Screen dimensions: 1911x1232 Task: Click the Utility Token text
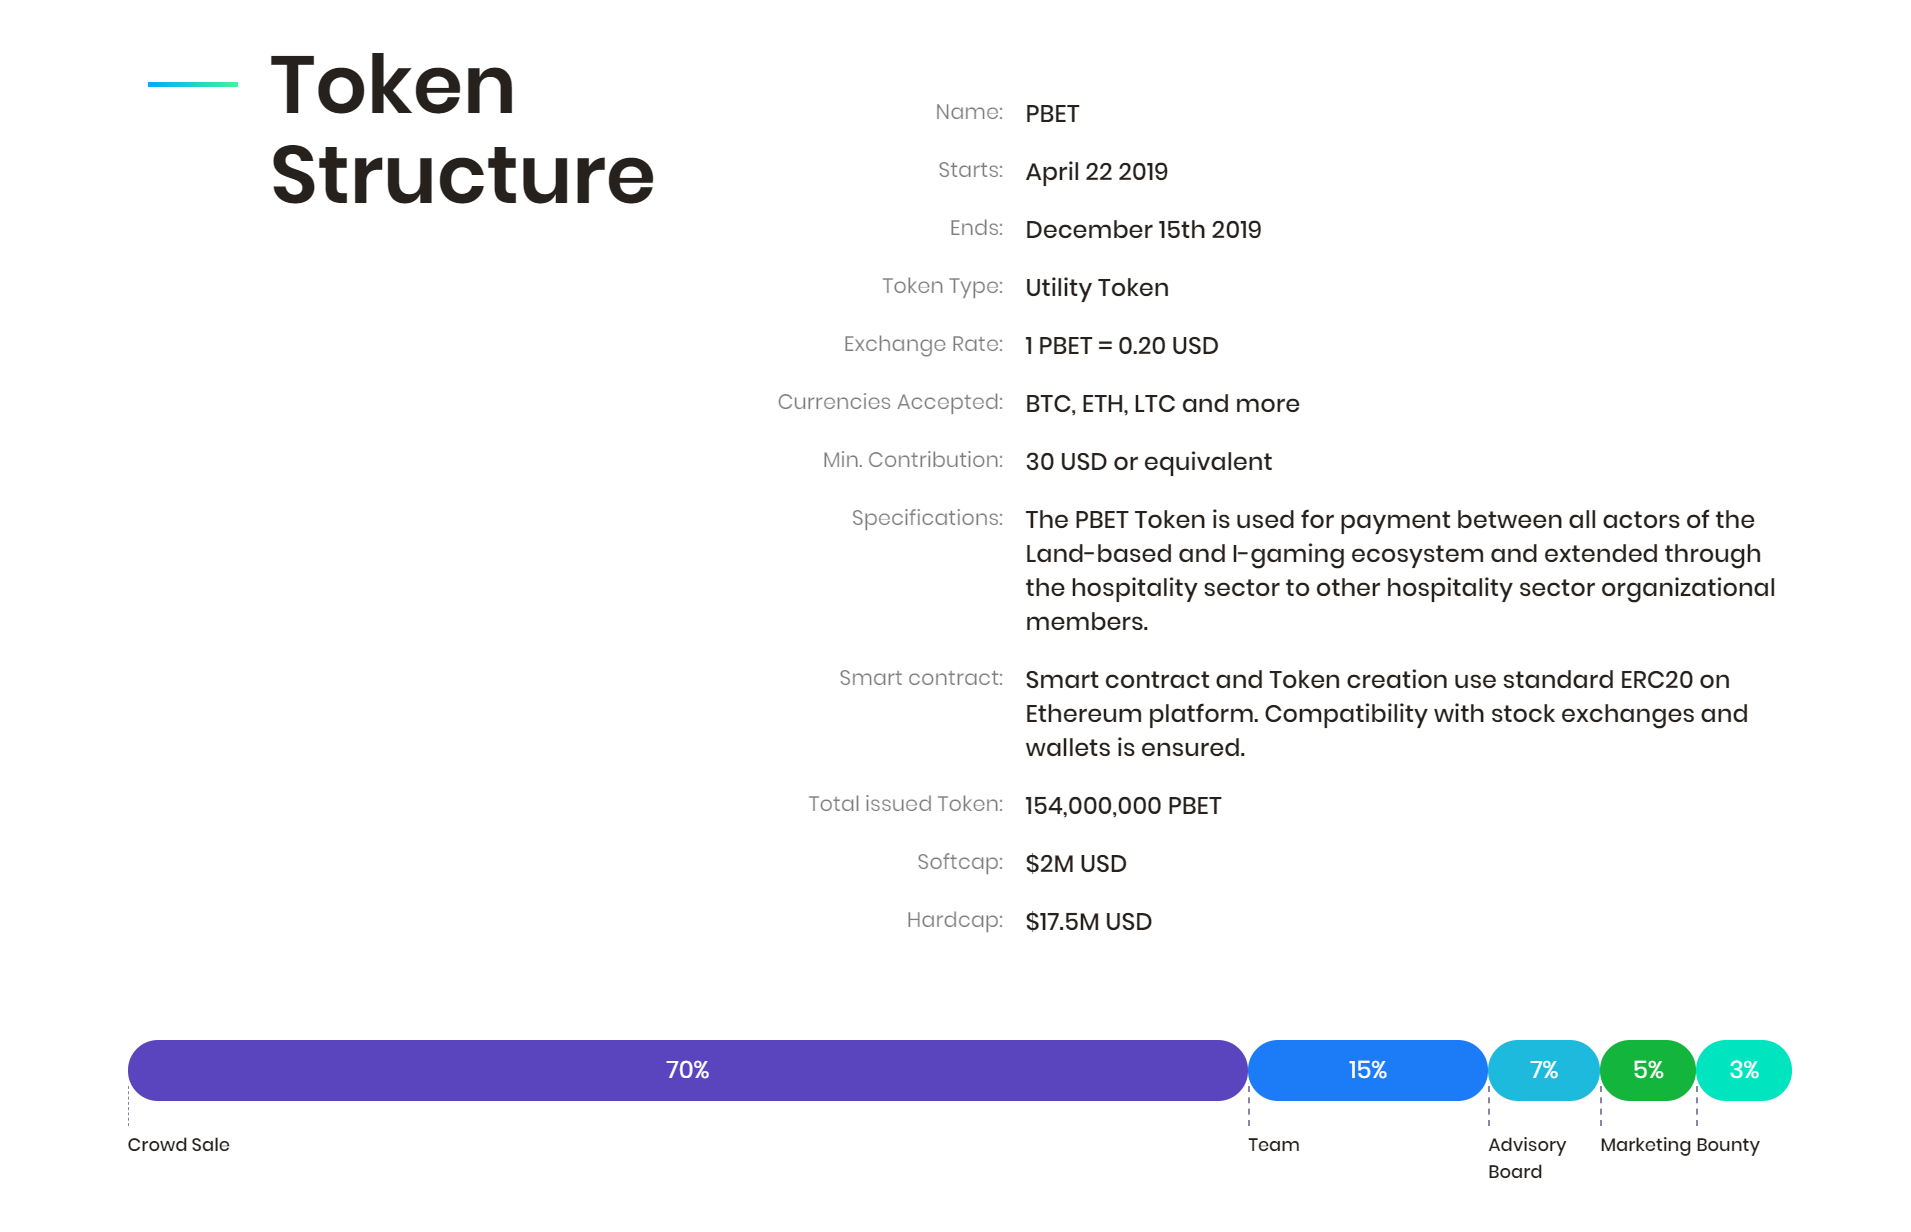(x=1097, y=288)
